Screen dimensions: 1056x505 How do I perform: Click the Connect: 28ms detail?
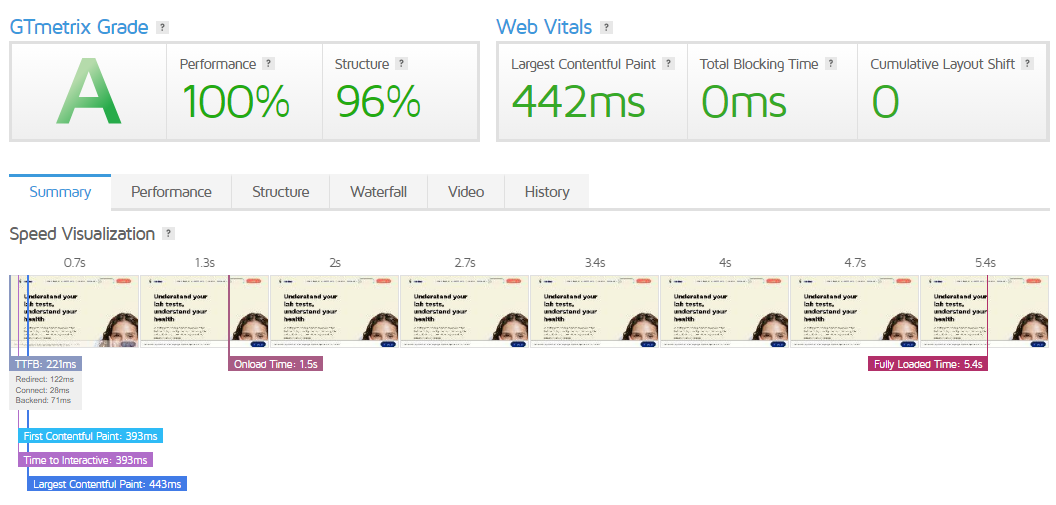point(42,390)
